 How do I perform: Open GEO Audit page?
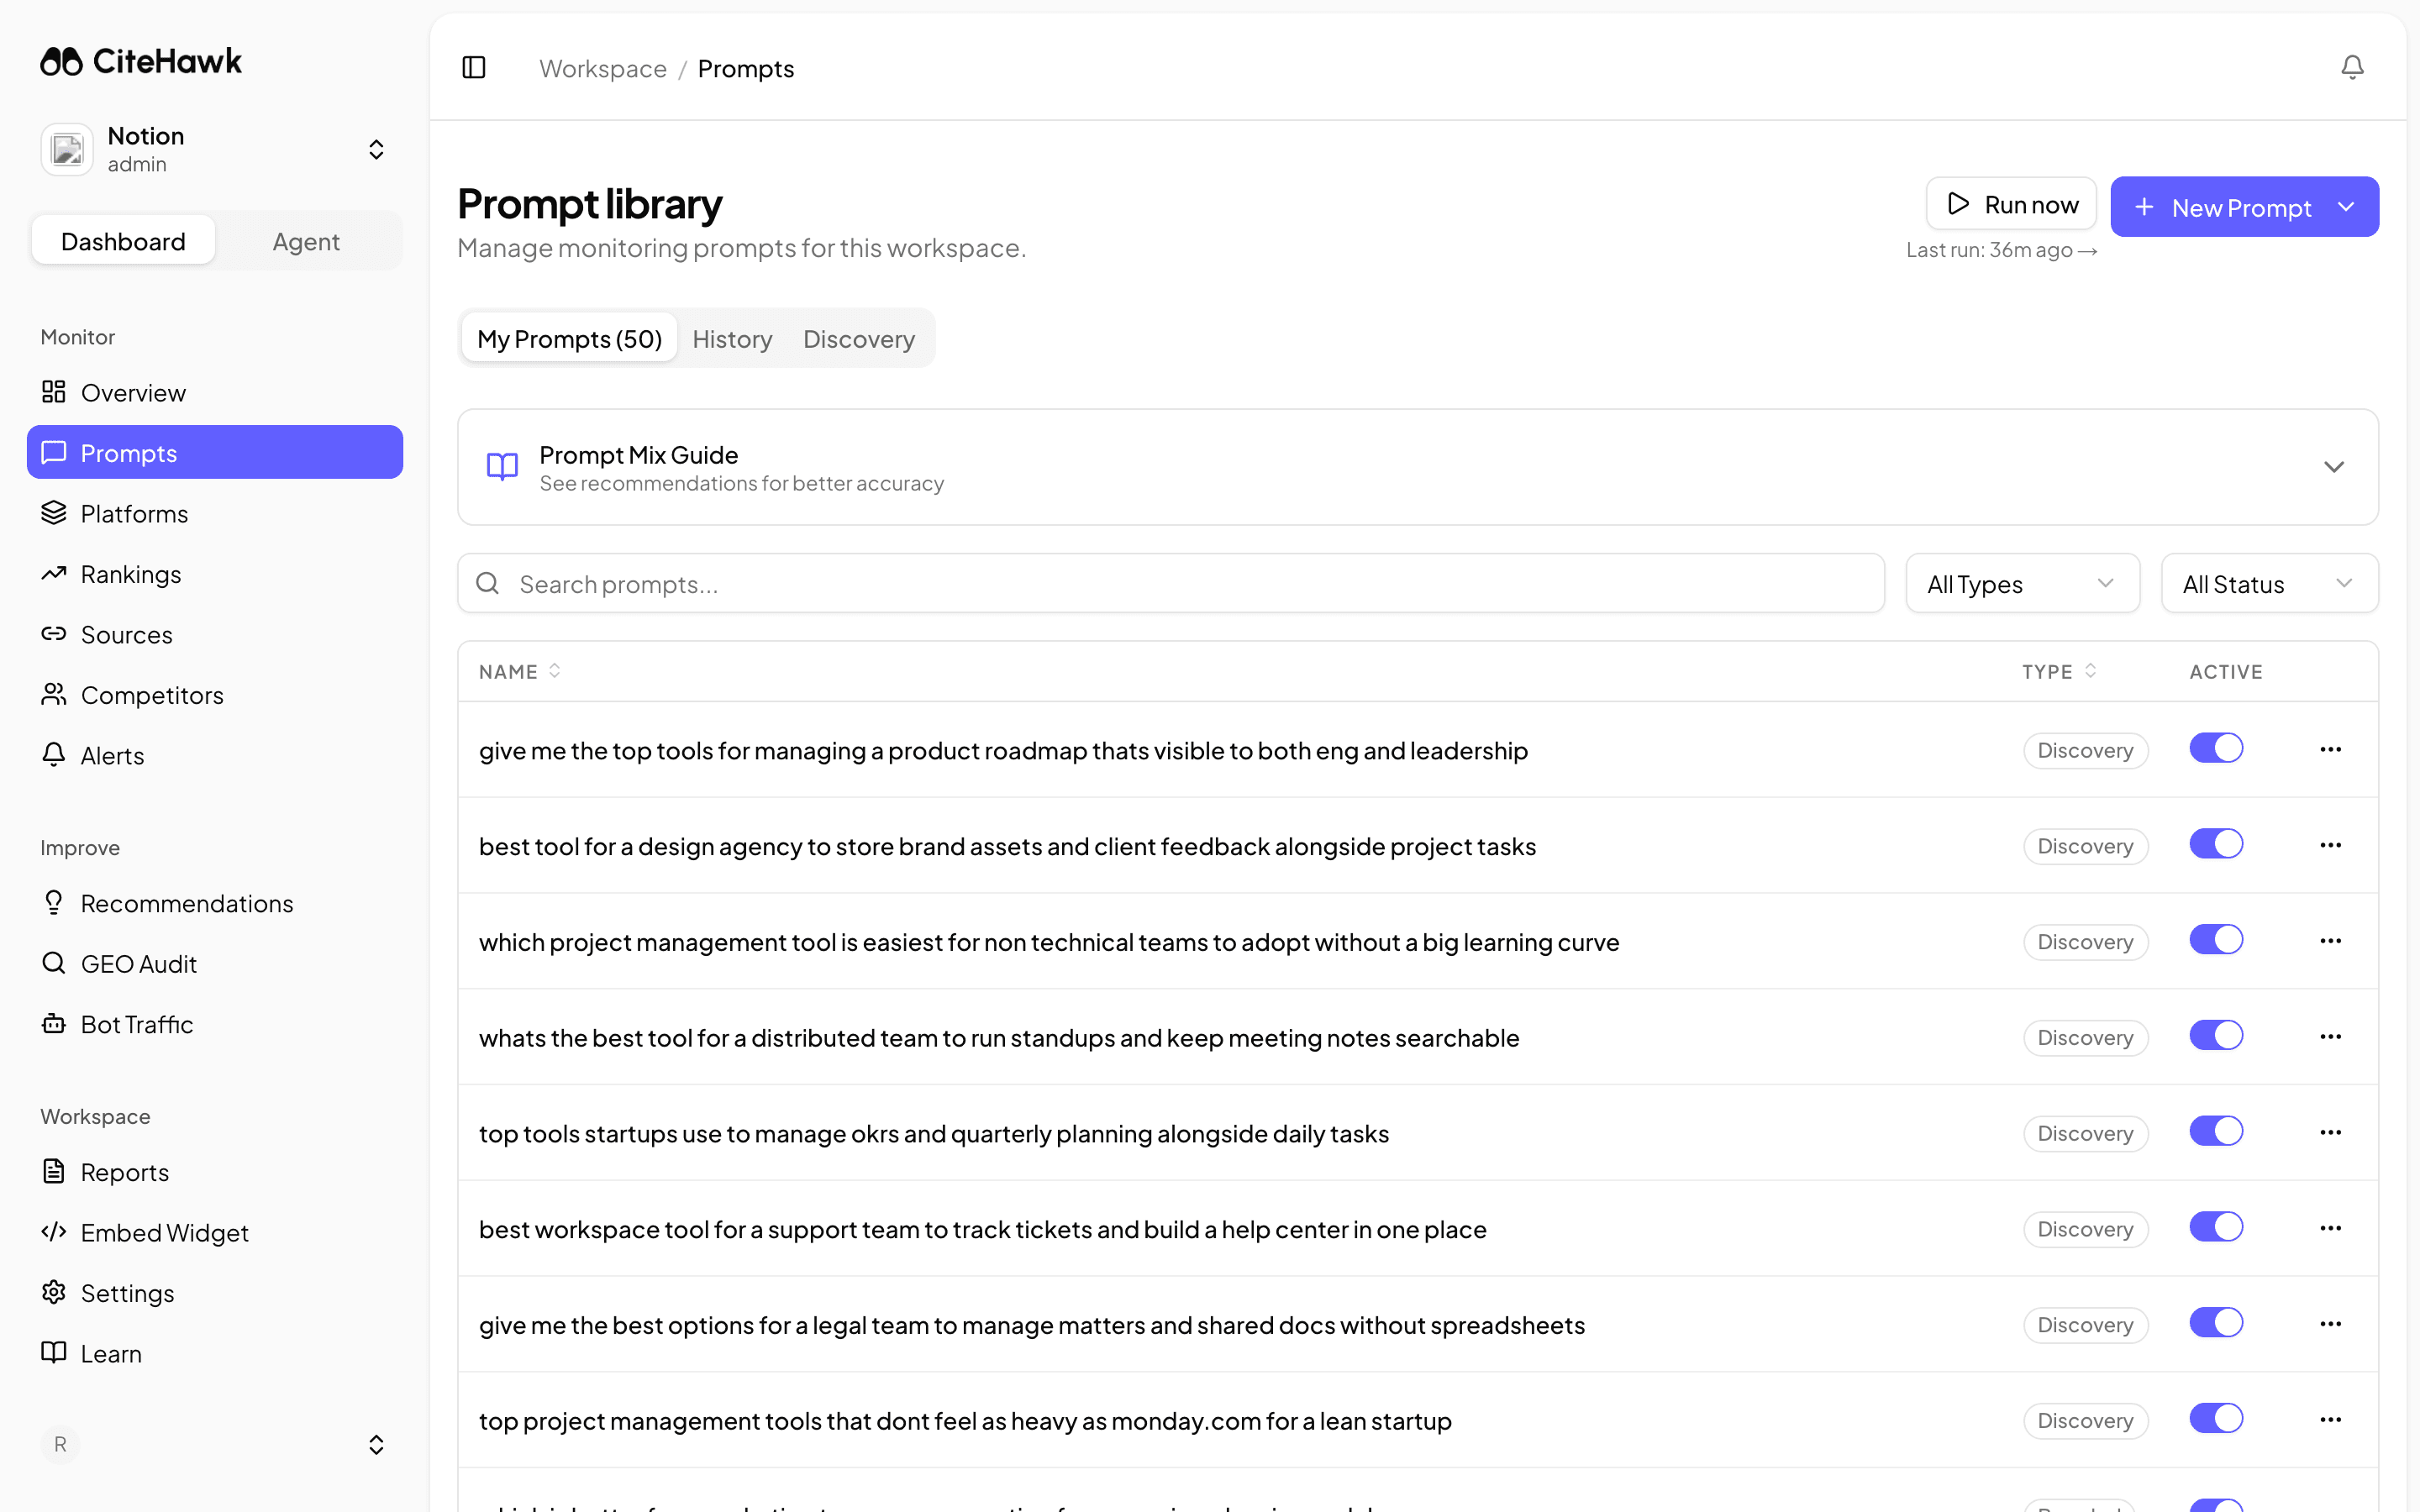tap(215, 963)
